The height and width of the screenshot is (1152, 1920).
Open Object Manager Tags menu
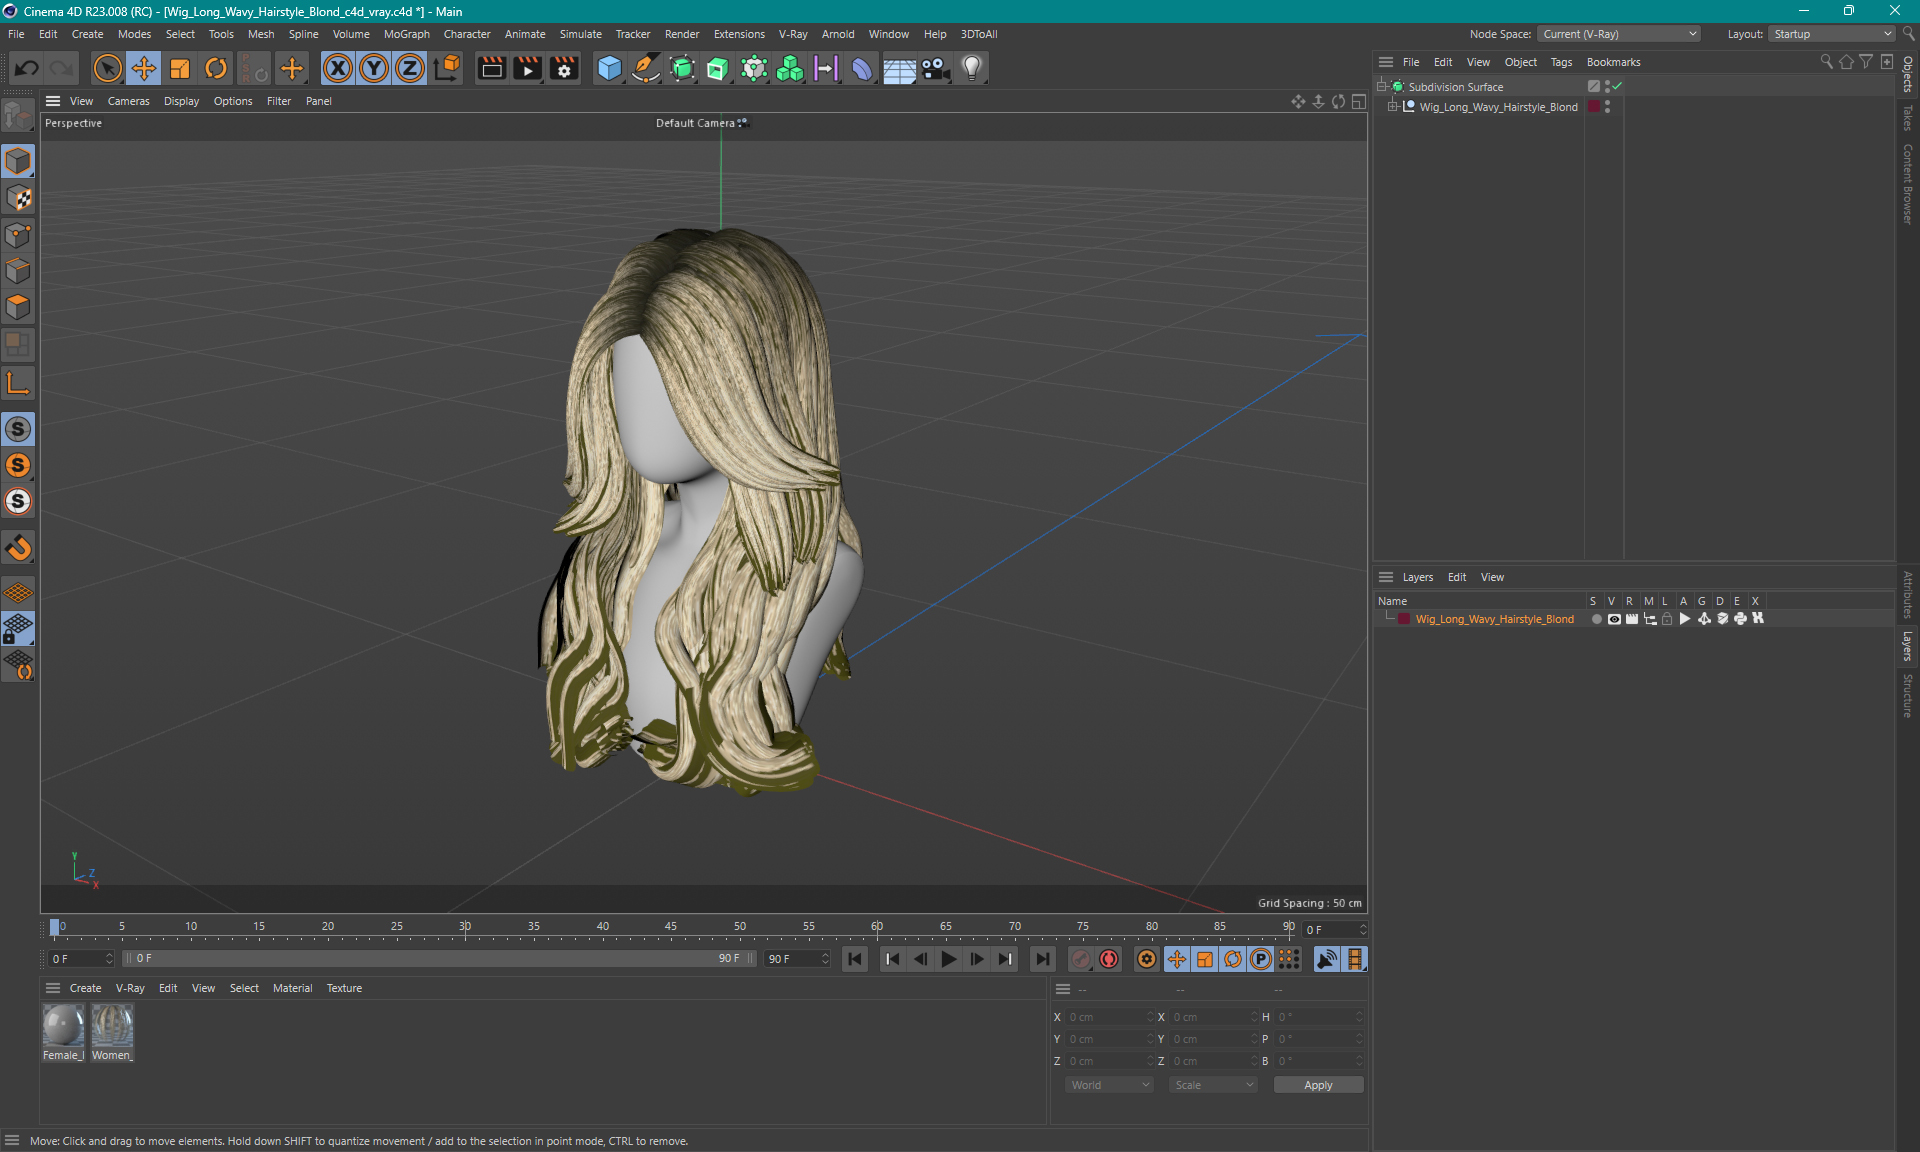click(x=1561, y=62)
